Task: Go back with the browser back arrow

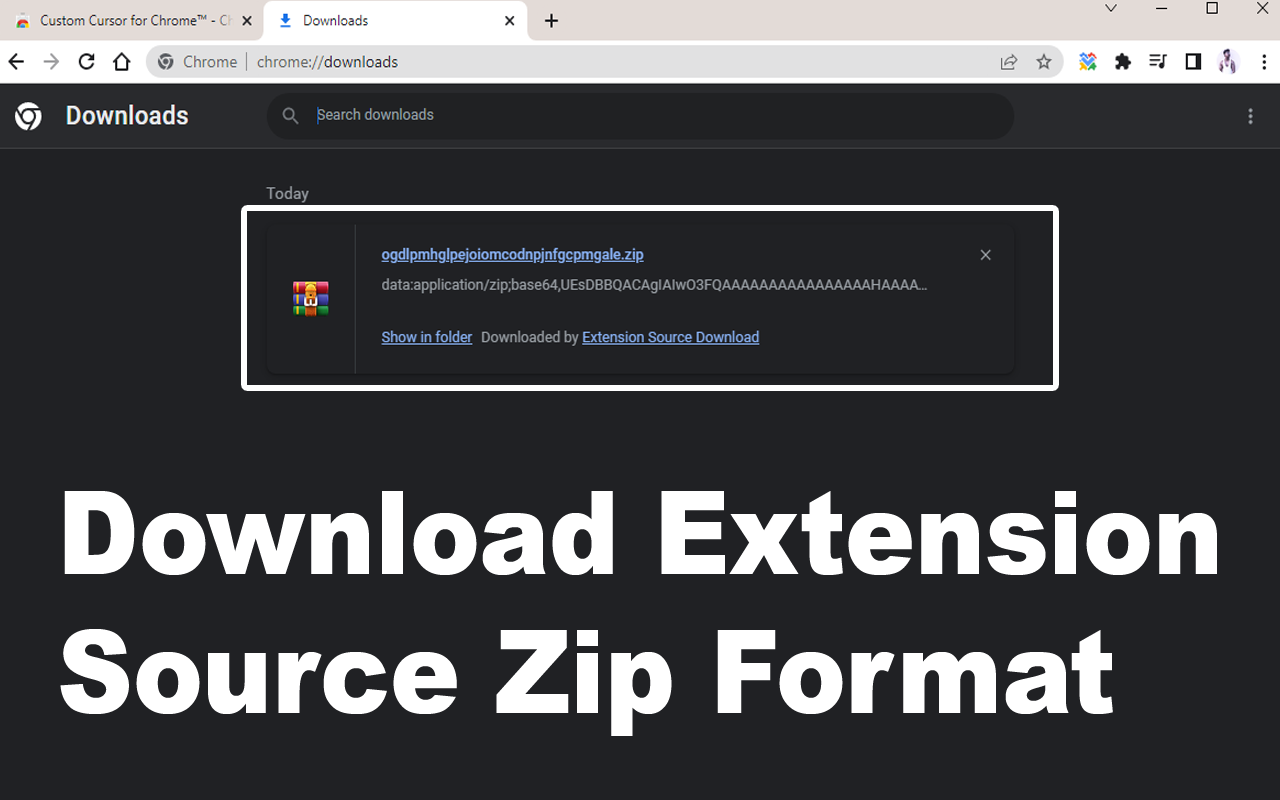Action: 16,62
